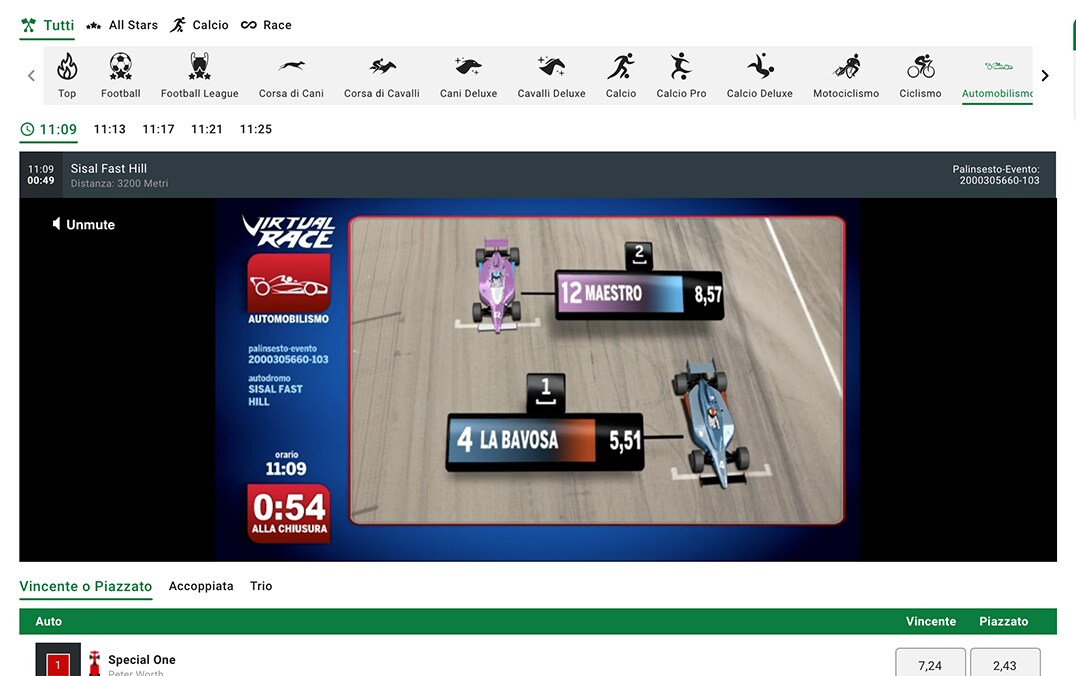Open the Calcio Deluxe category icon

(x=760, y=67)
